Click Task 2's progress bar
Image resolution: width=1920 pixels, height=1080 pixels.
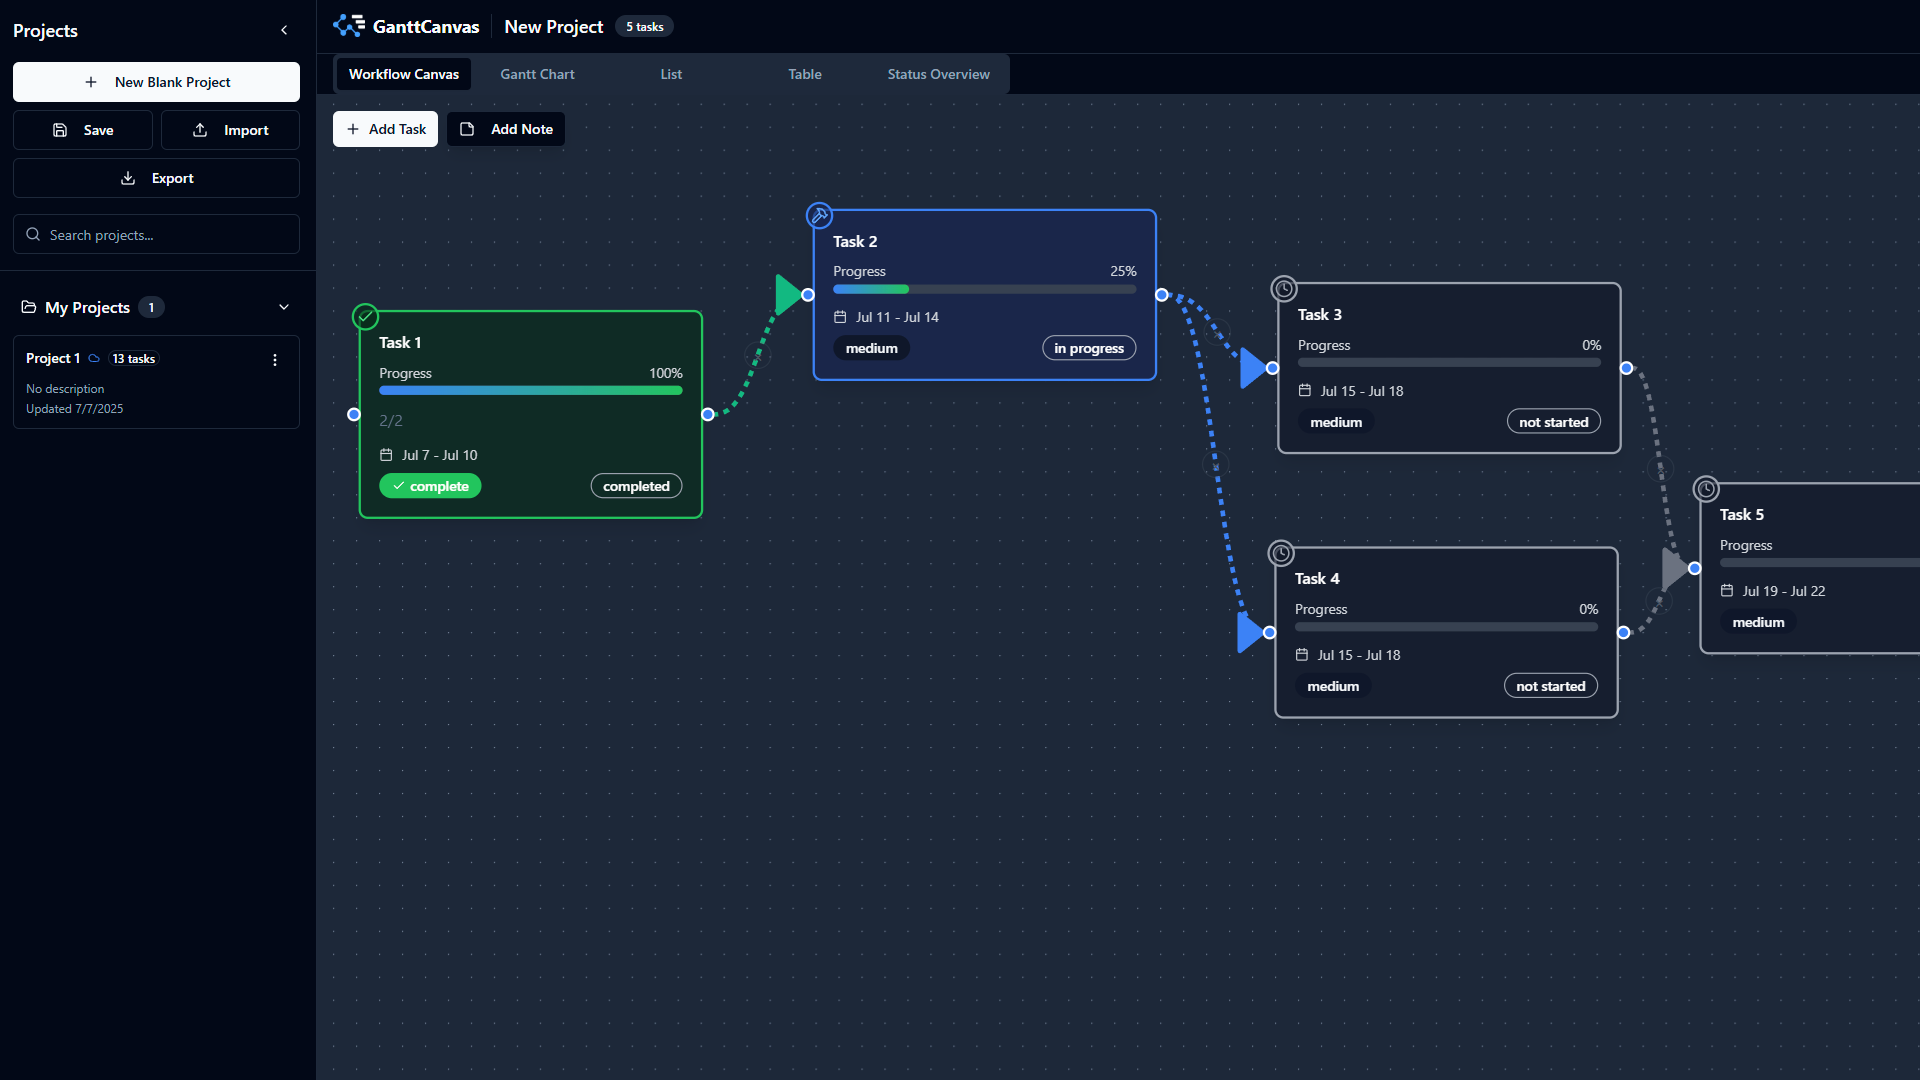coord(984,289)
